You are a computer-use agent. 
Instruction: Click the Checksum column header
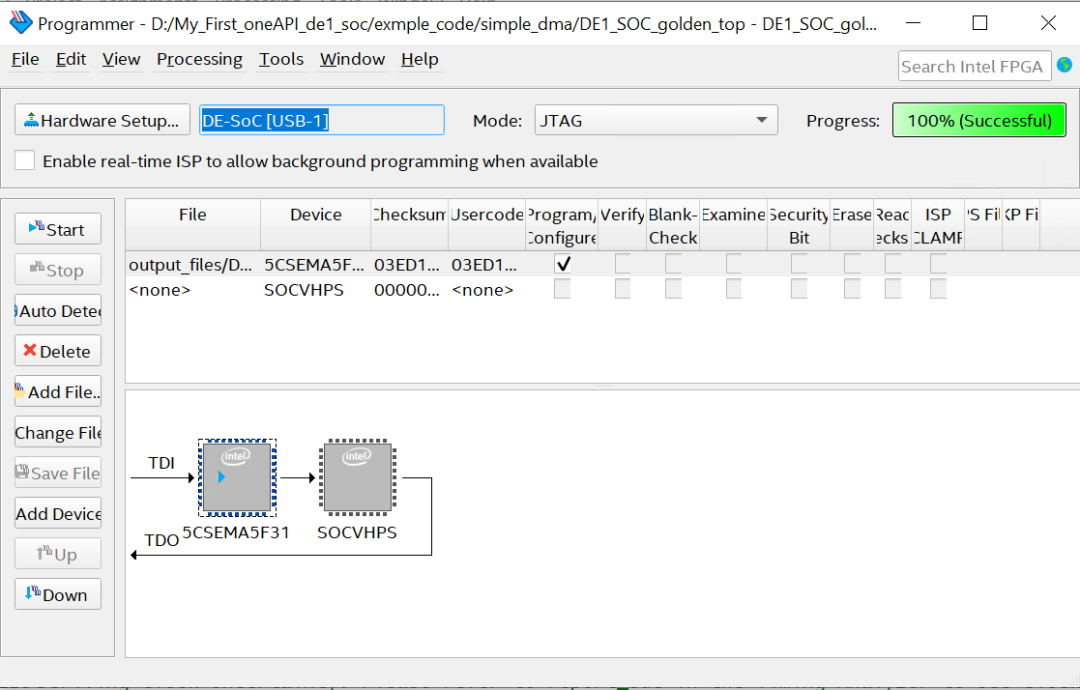pos(409,225)
